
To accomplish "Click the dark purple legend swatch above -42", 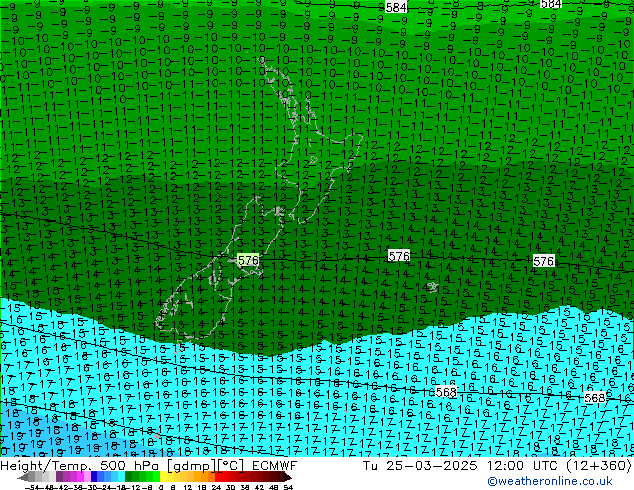I will point(59,476).
